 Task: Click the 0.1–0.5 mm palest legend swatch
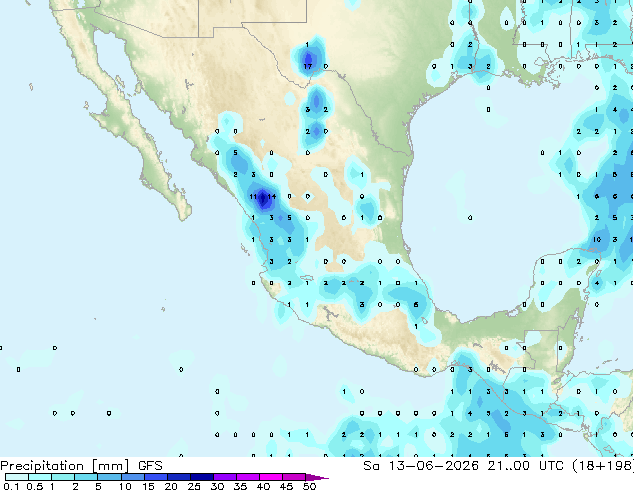pyautogui.click(x=17, y=477)
